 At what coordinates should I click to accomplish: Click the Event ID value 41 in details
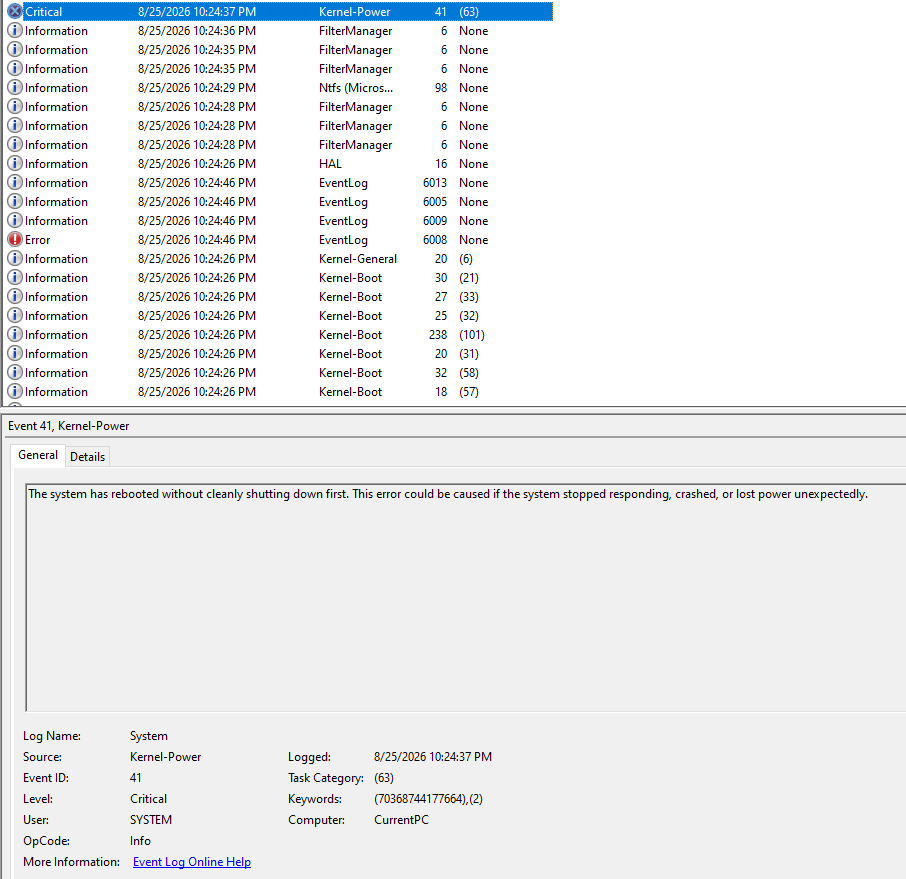(x=135, y=778)
